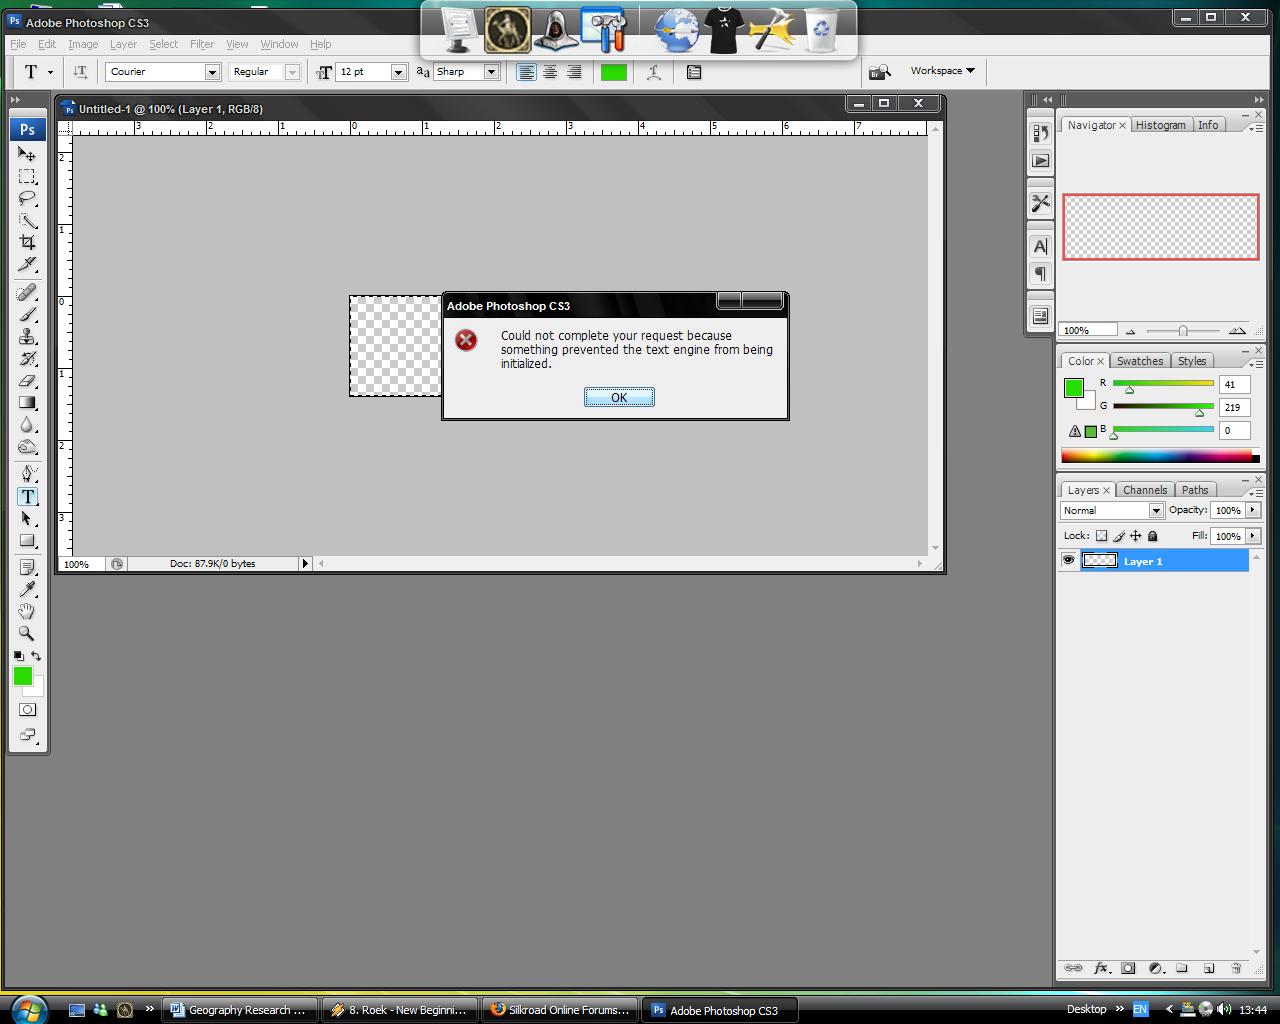Select the Brush tool
This screenshot has width=1280, height=1024.
click(x=27, y=314)
